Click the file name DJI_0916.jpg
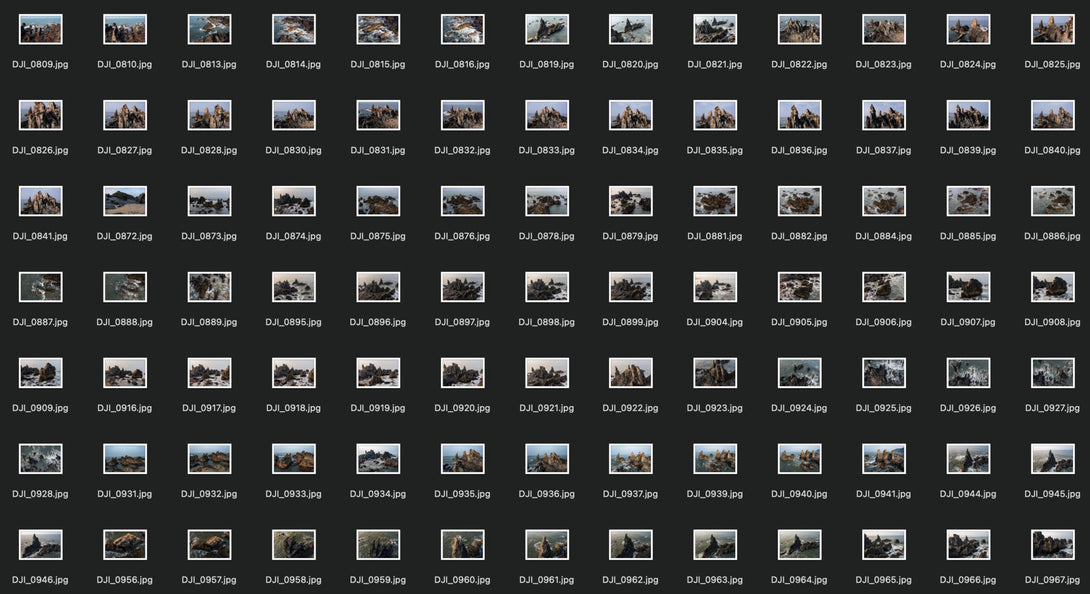The height and width of the screenshot is (594, 1090). click(x=125, y=408)
